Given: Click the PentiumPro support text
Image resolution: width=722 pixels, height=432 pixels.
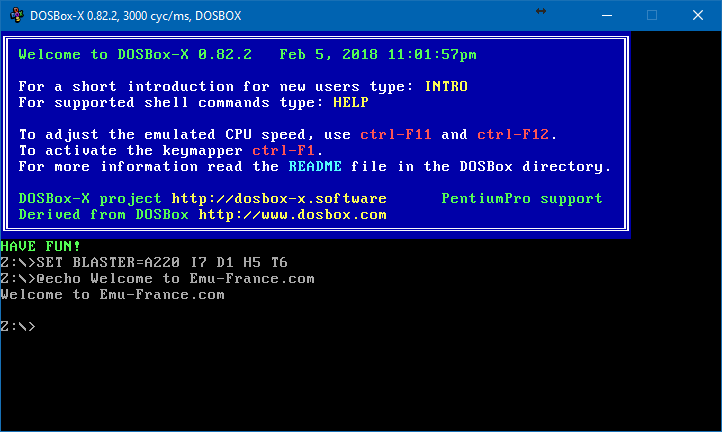Looking at the screenshot, I should click(522, 198).
